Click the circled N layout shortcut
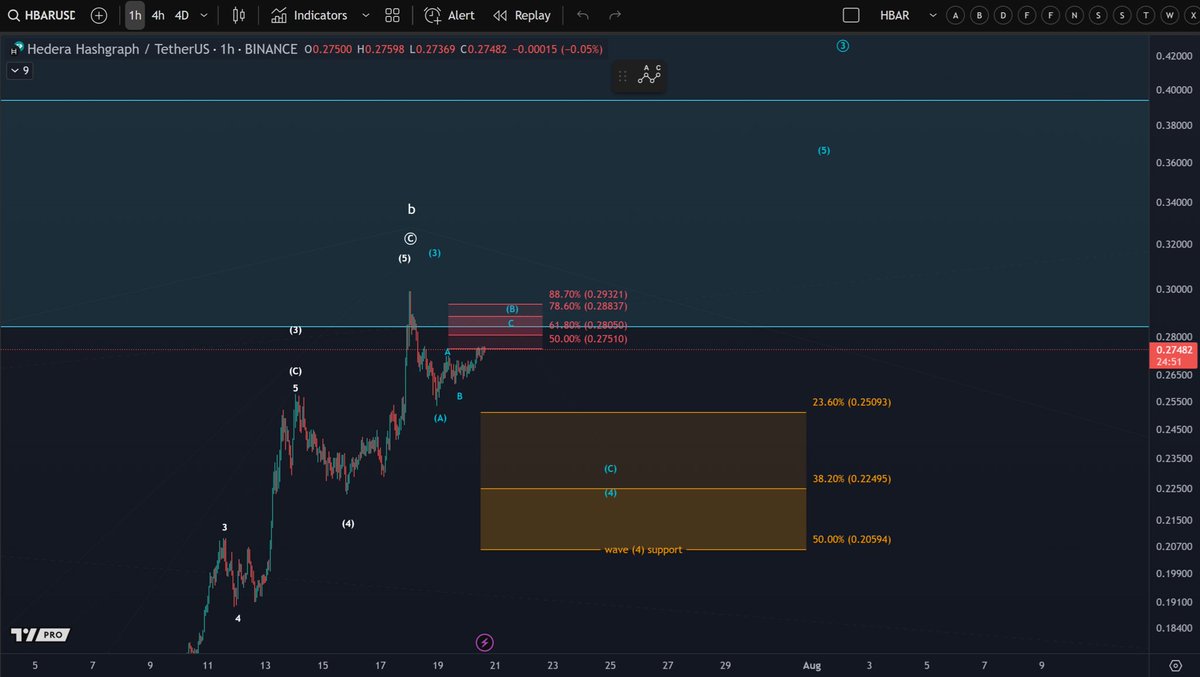The height and width of the screenshot is (677, 1200). 1074,15
